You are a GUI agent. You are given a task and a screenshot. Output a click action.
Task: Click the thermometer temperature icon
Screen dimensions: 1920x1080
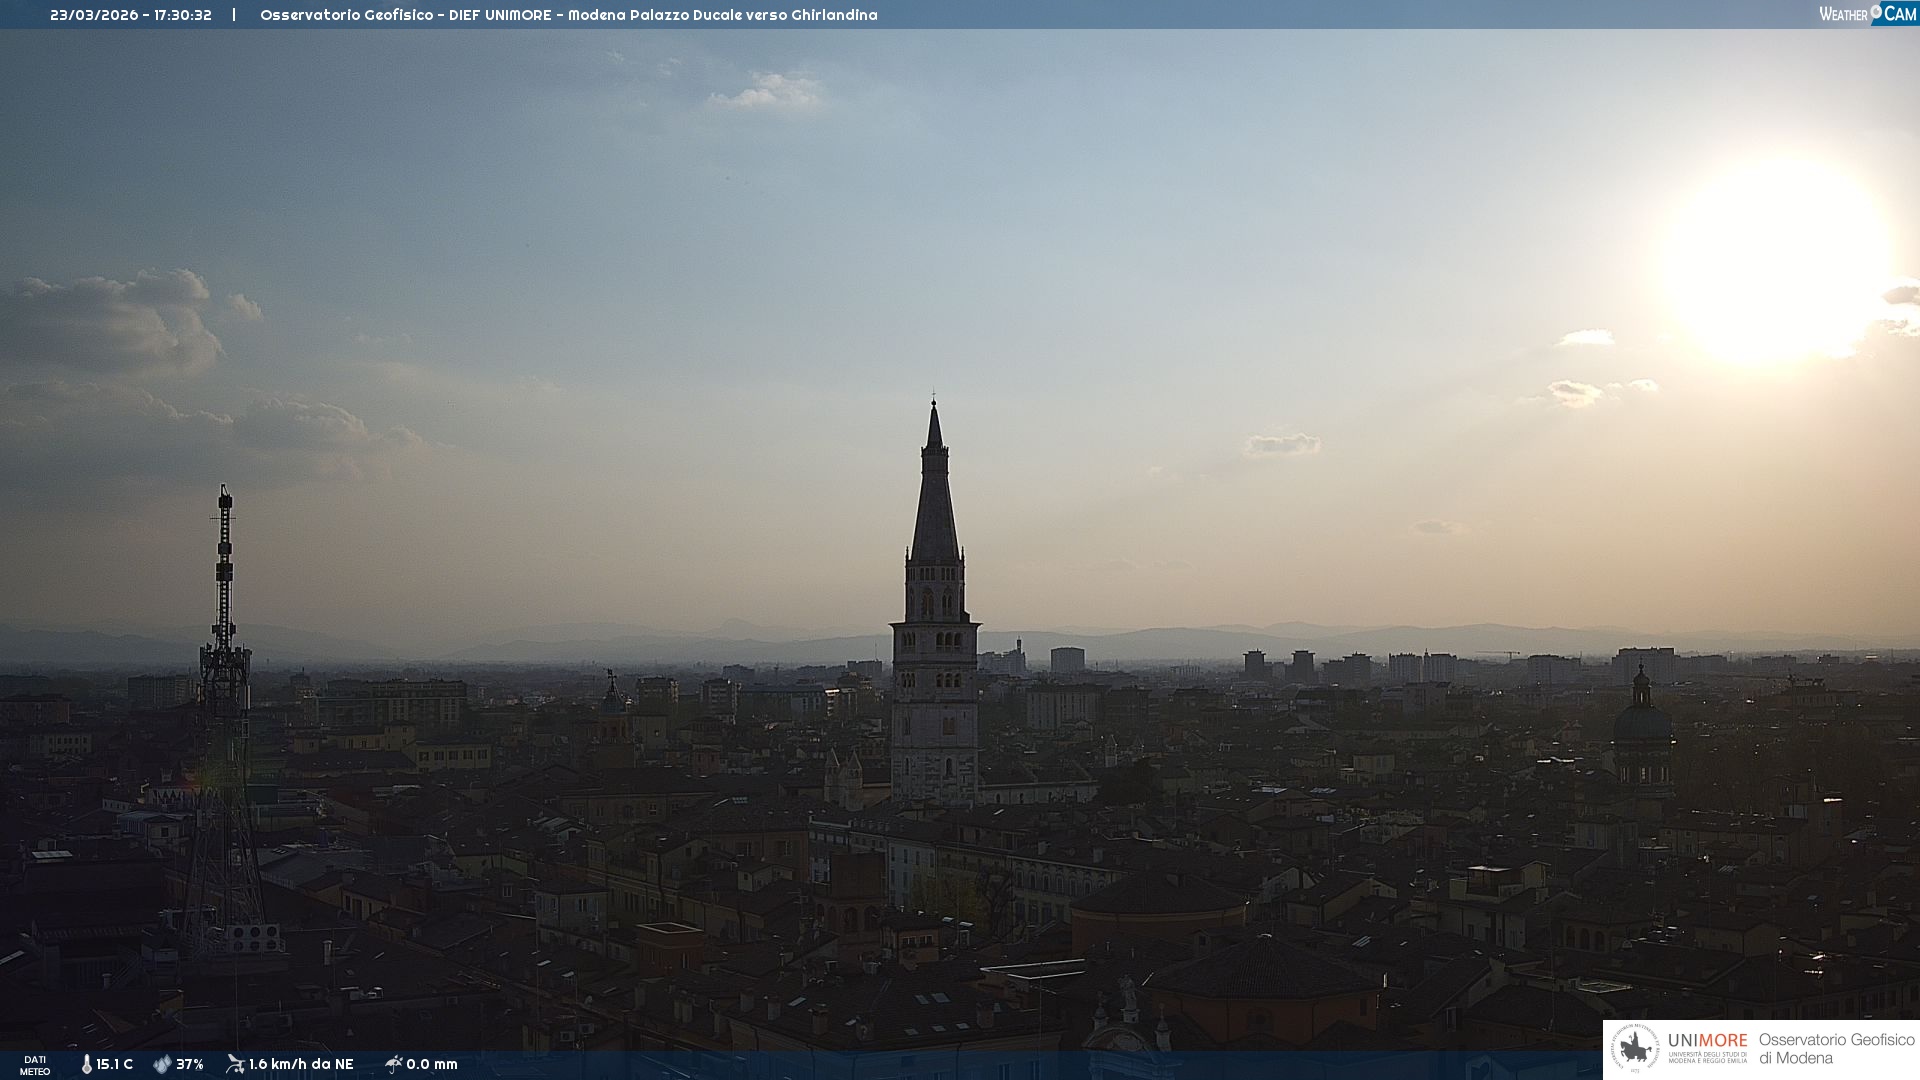pos(87,1064)
